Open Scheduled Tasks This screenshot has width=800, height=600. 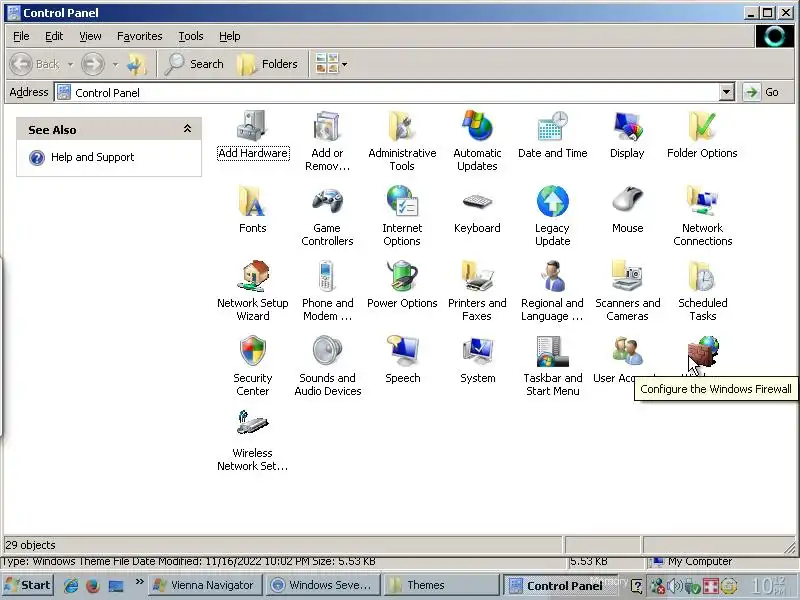pyautogui.click(x=703, y=290)
